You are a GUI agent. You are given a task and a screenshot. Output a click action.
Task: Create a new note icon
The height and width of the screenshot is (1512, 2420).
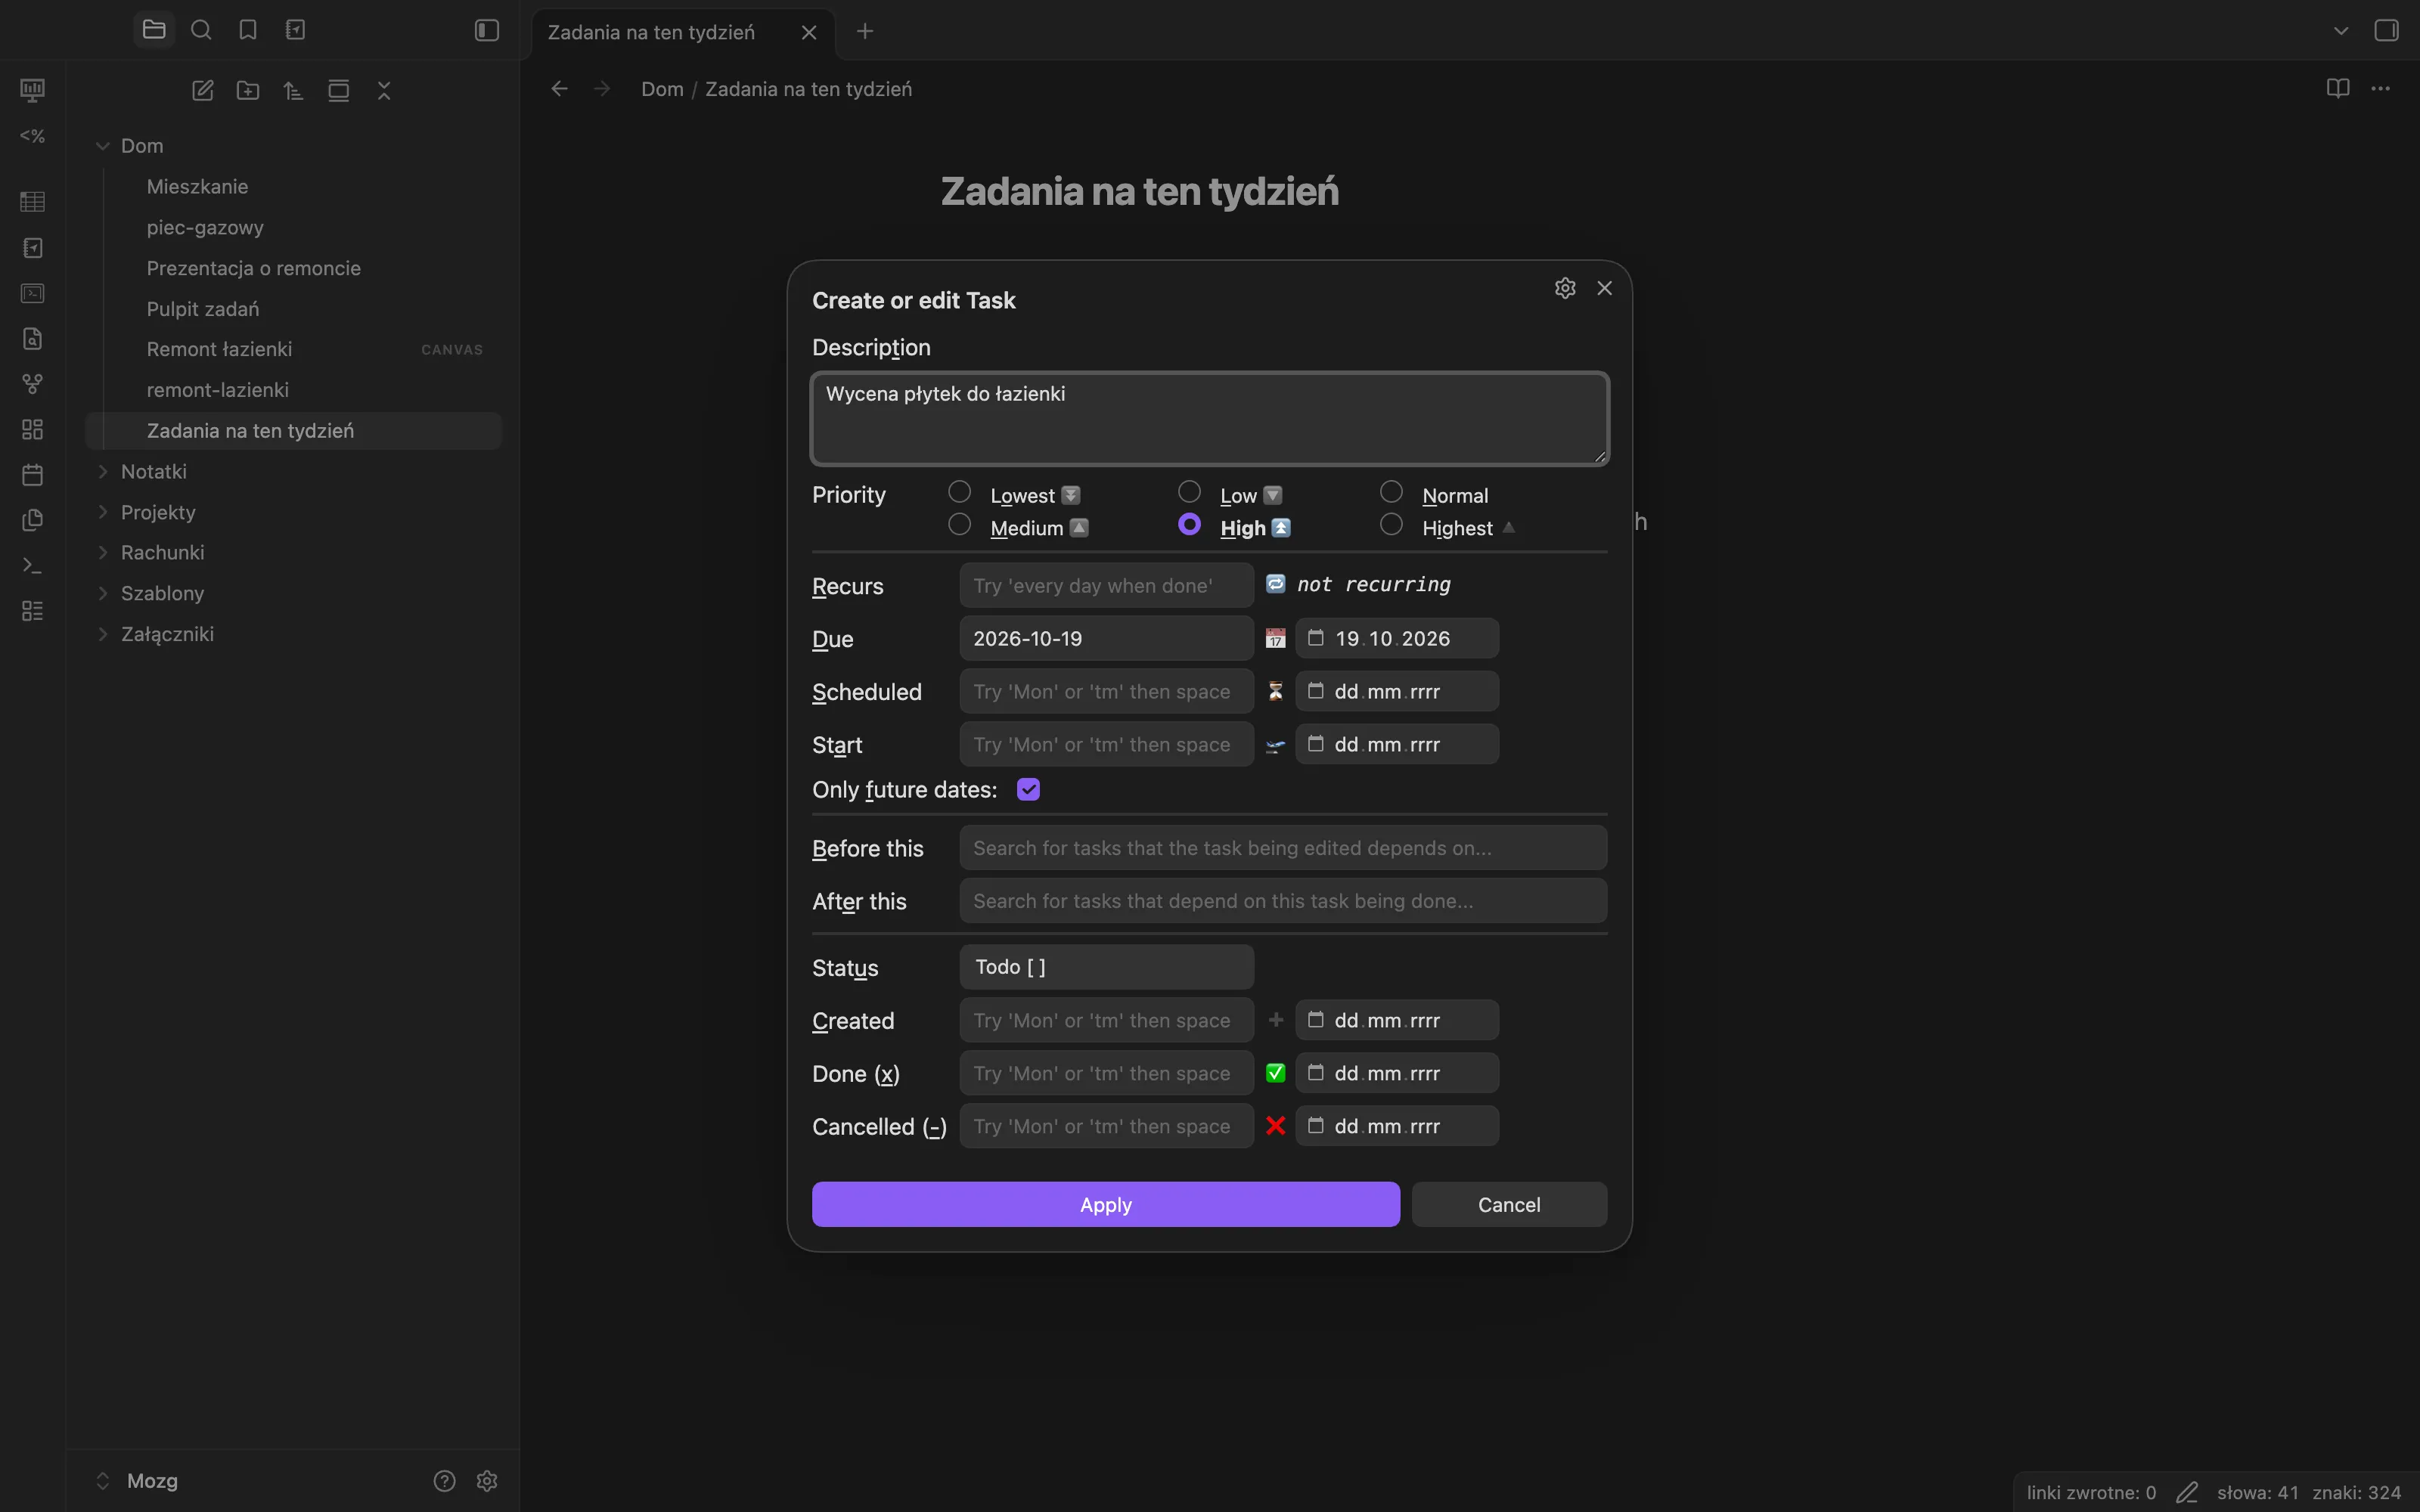click(203, 91)
